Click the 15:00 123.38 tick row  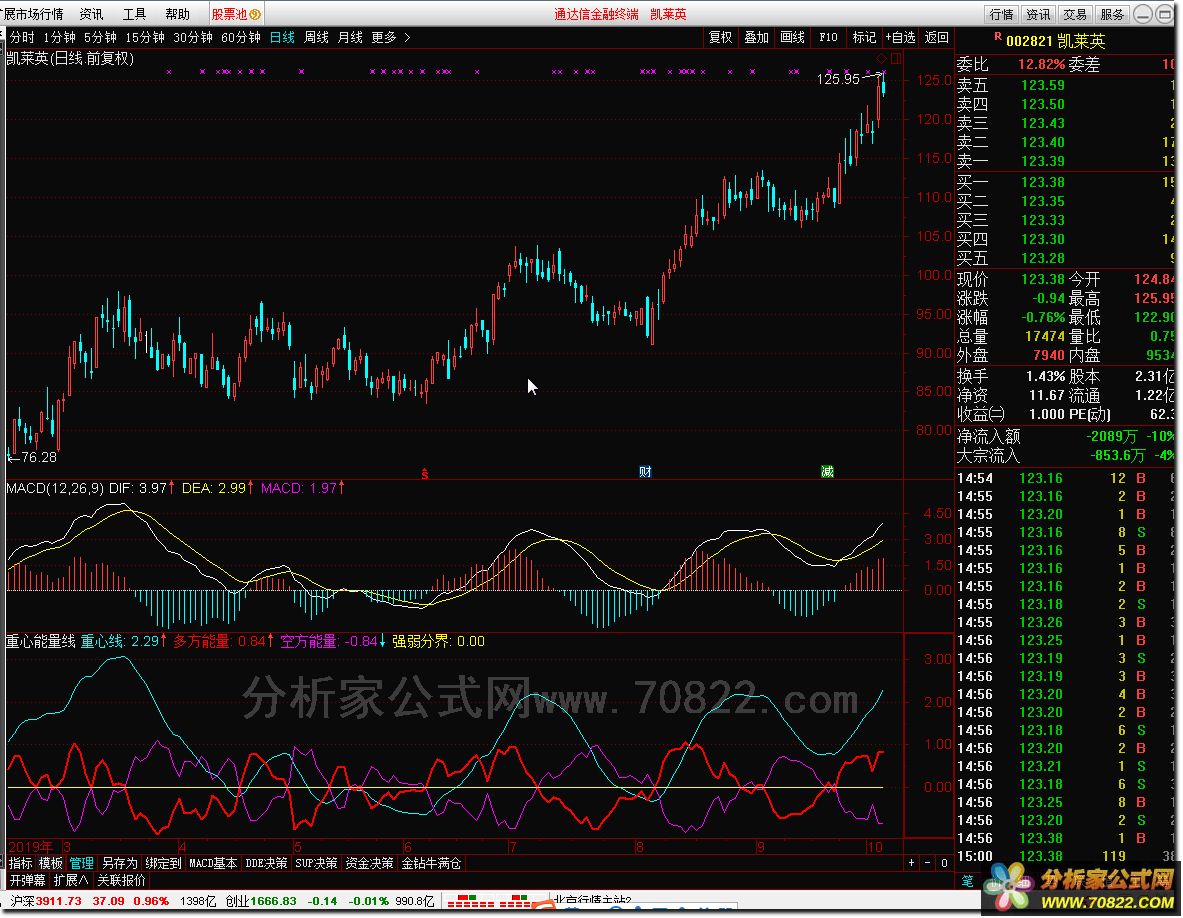[x=1065, y=857]
